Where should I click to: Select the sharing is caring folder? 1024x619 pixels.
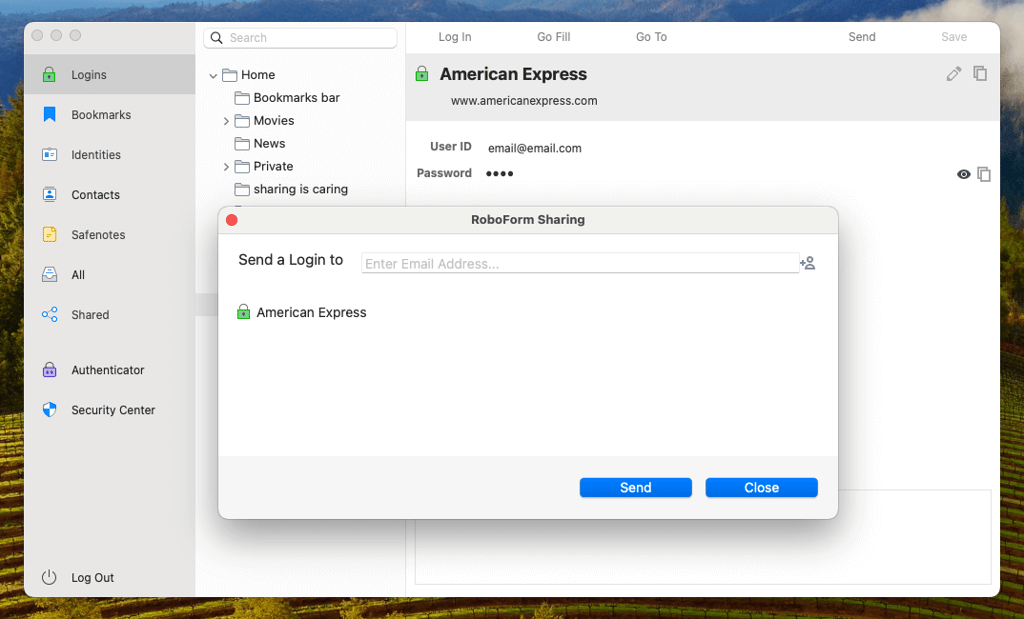point(291,189)
